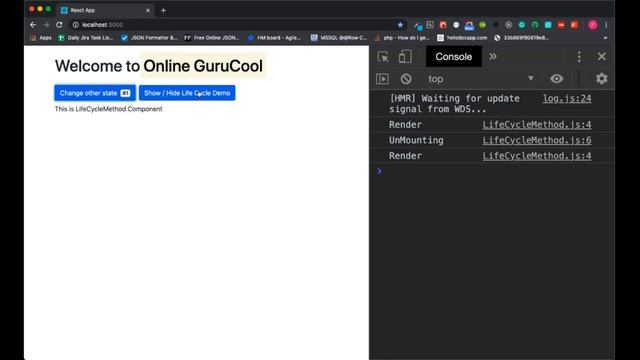Activate the DevTools element inspector icon

[383, 56]
